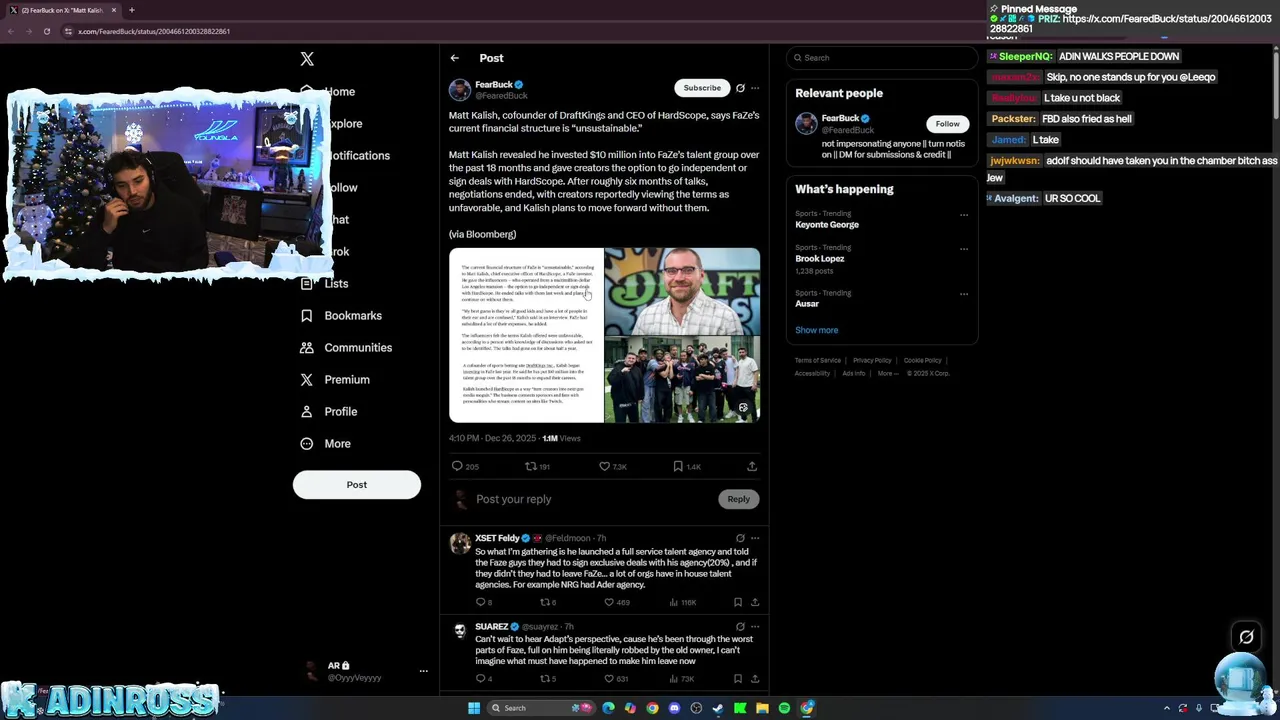Open the Profile icon in the sidebar
This screenshot has width=1280, height=720.
(x=307, y=411)
